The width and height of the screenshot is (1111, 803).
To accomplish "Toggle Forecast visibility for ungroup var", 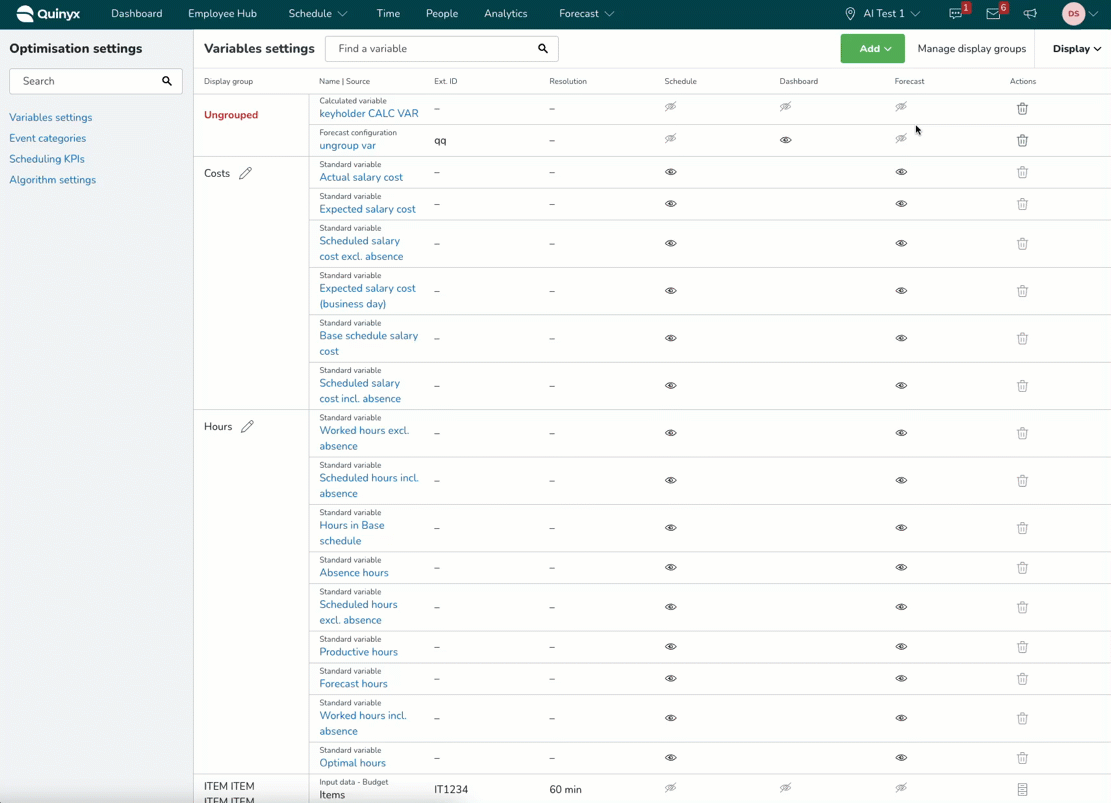I will (901, 138).
